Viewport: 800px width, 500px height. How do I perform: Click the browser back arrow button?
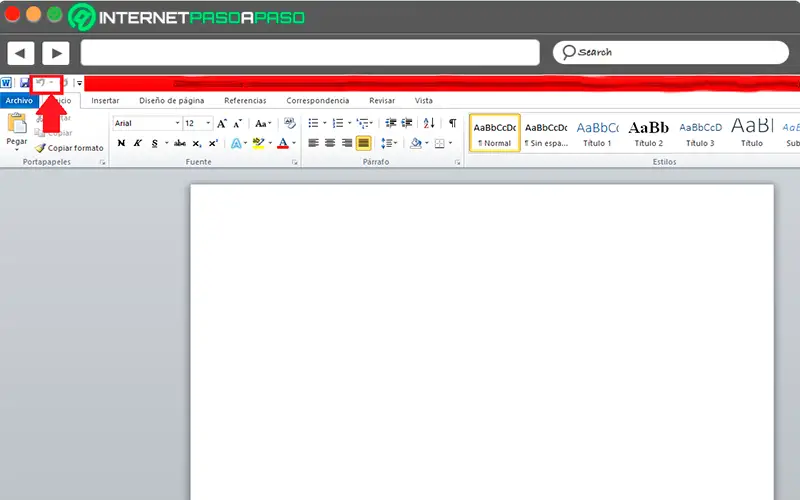(20, 53)
